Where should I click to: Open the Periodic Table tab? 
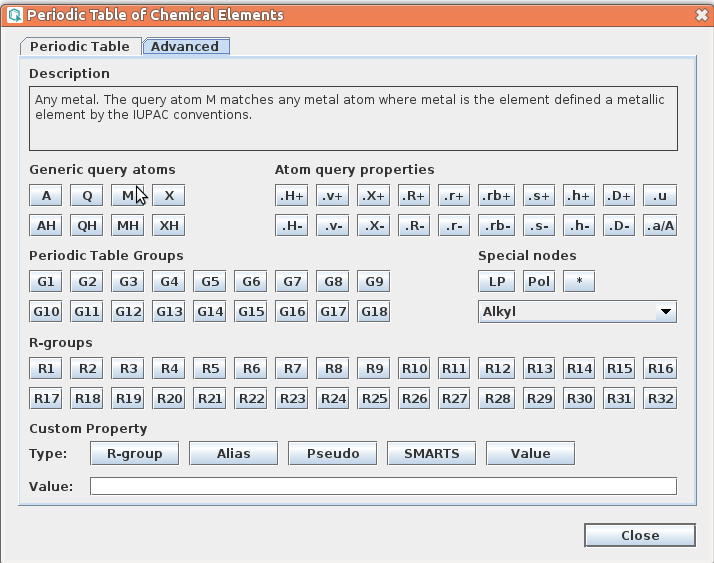pos(80,46)
